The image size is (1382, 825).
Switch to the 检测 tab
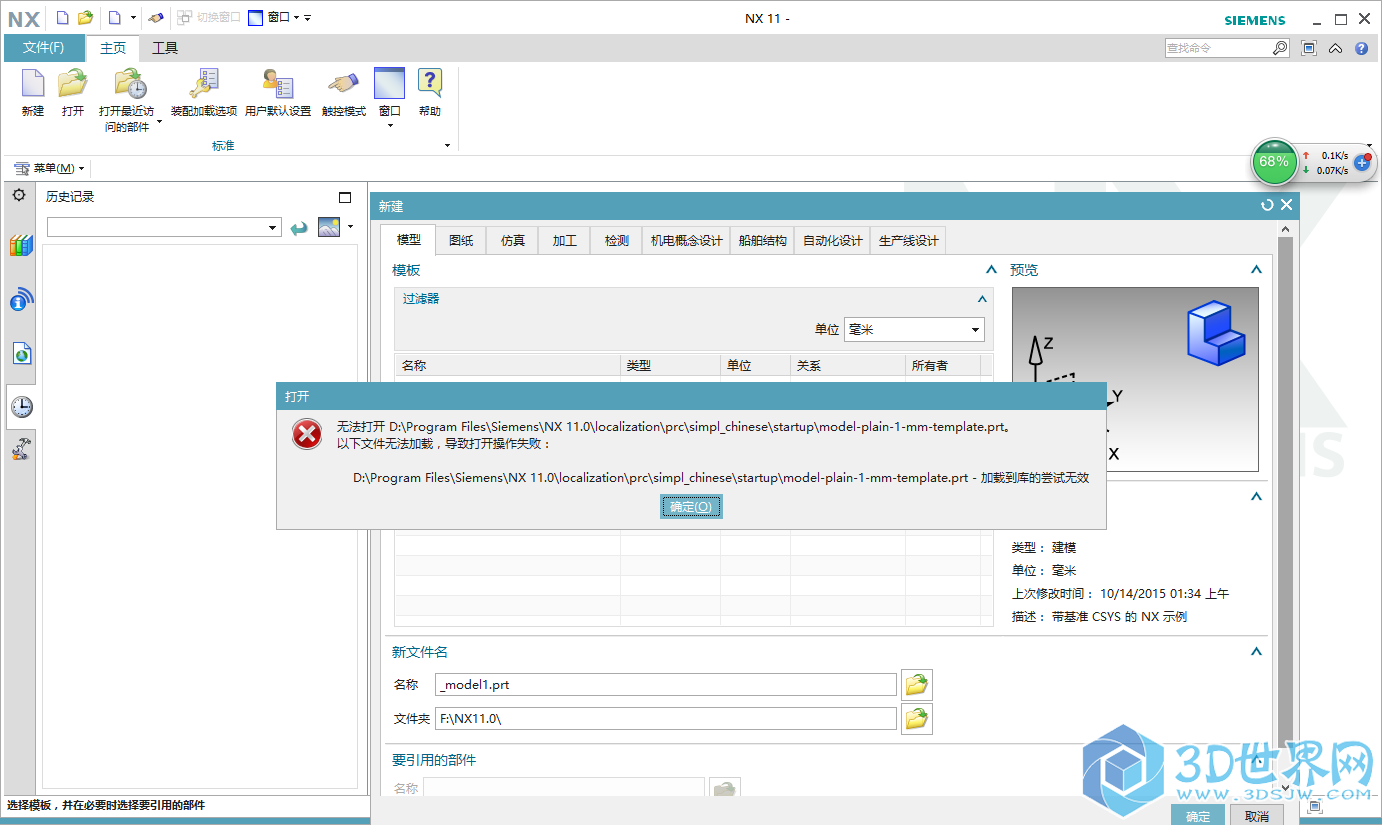[617, 240]
